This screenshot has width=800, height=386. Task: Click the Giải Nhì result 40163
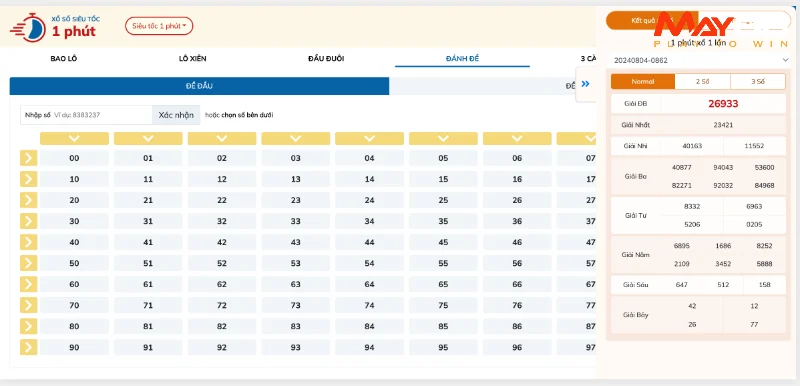click(x=692, y=146)
